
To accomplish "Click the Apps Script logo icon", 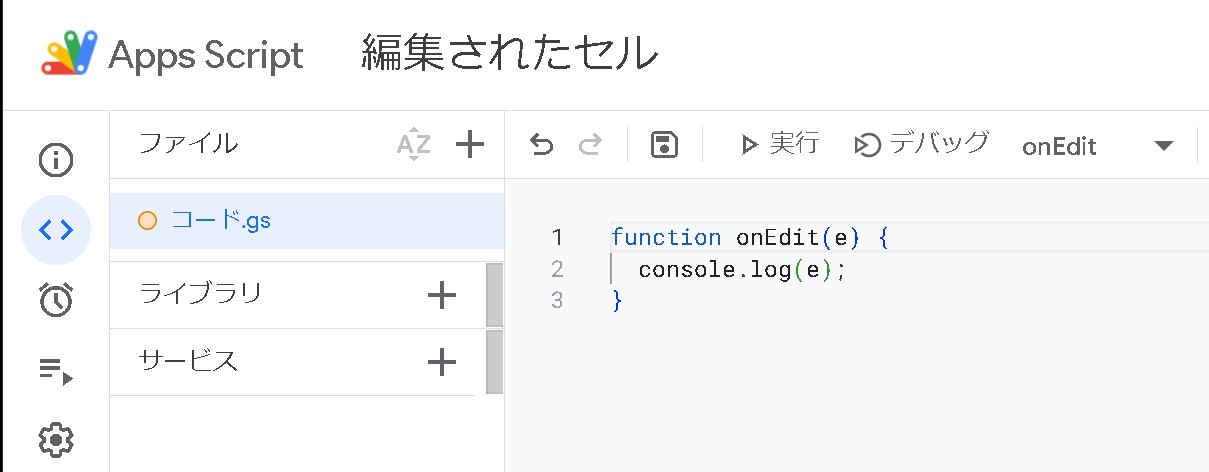I will coord(69,53).
